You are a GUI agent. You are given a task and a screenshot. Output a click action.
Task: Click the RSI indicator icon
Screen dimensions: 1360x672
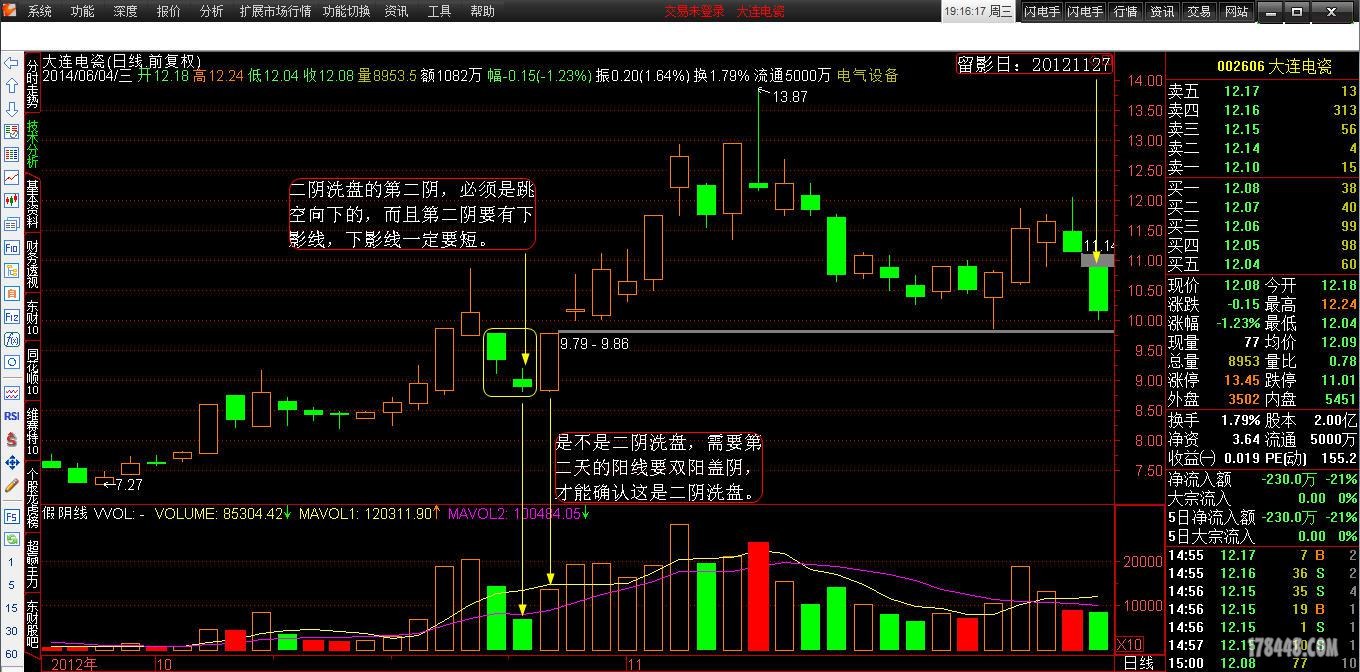click(x=11, y=415)
